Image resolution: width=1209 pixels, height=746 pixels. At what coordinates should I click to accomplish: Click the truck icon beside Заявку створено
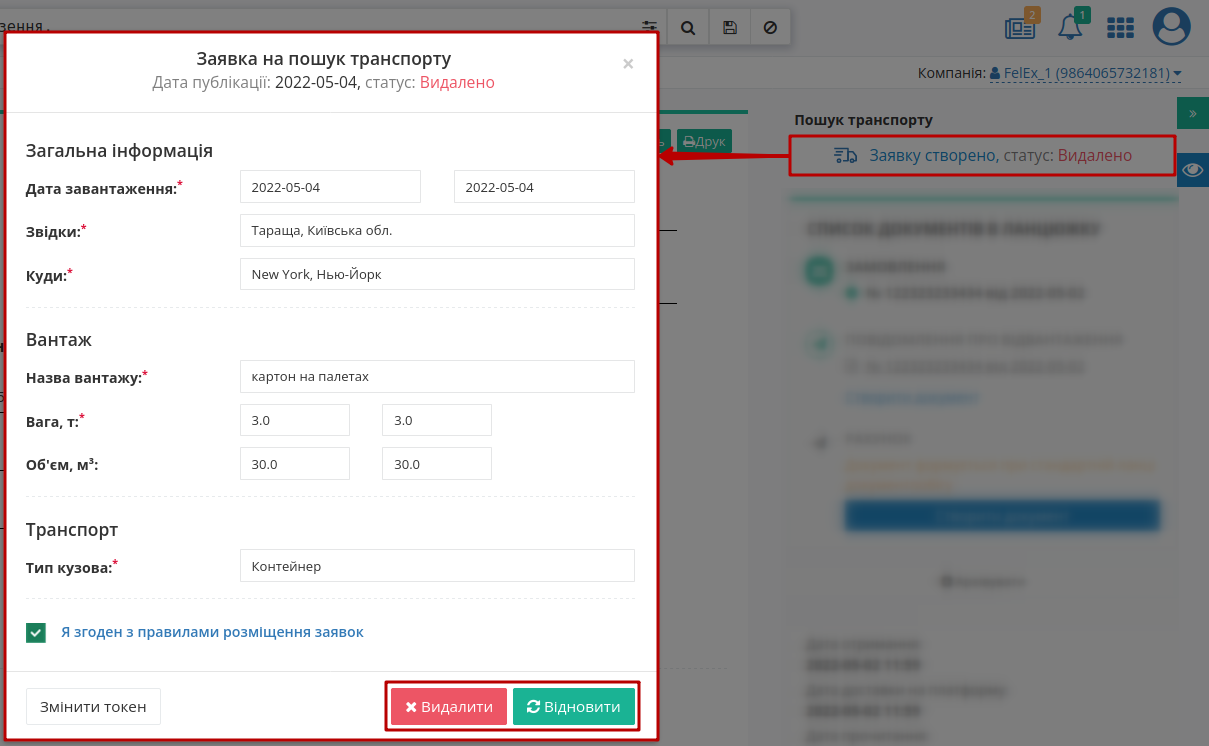(x=846, y=155)
